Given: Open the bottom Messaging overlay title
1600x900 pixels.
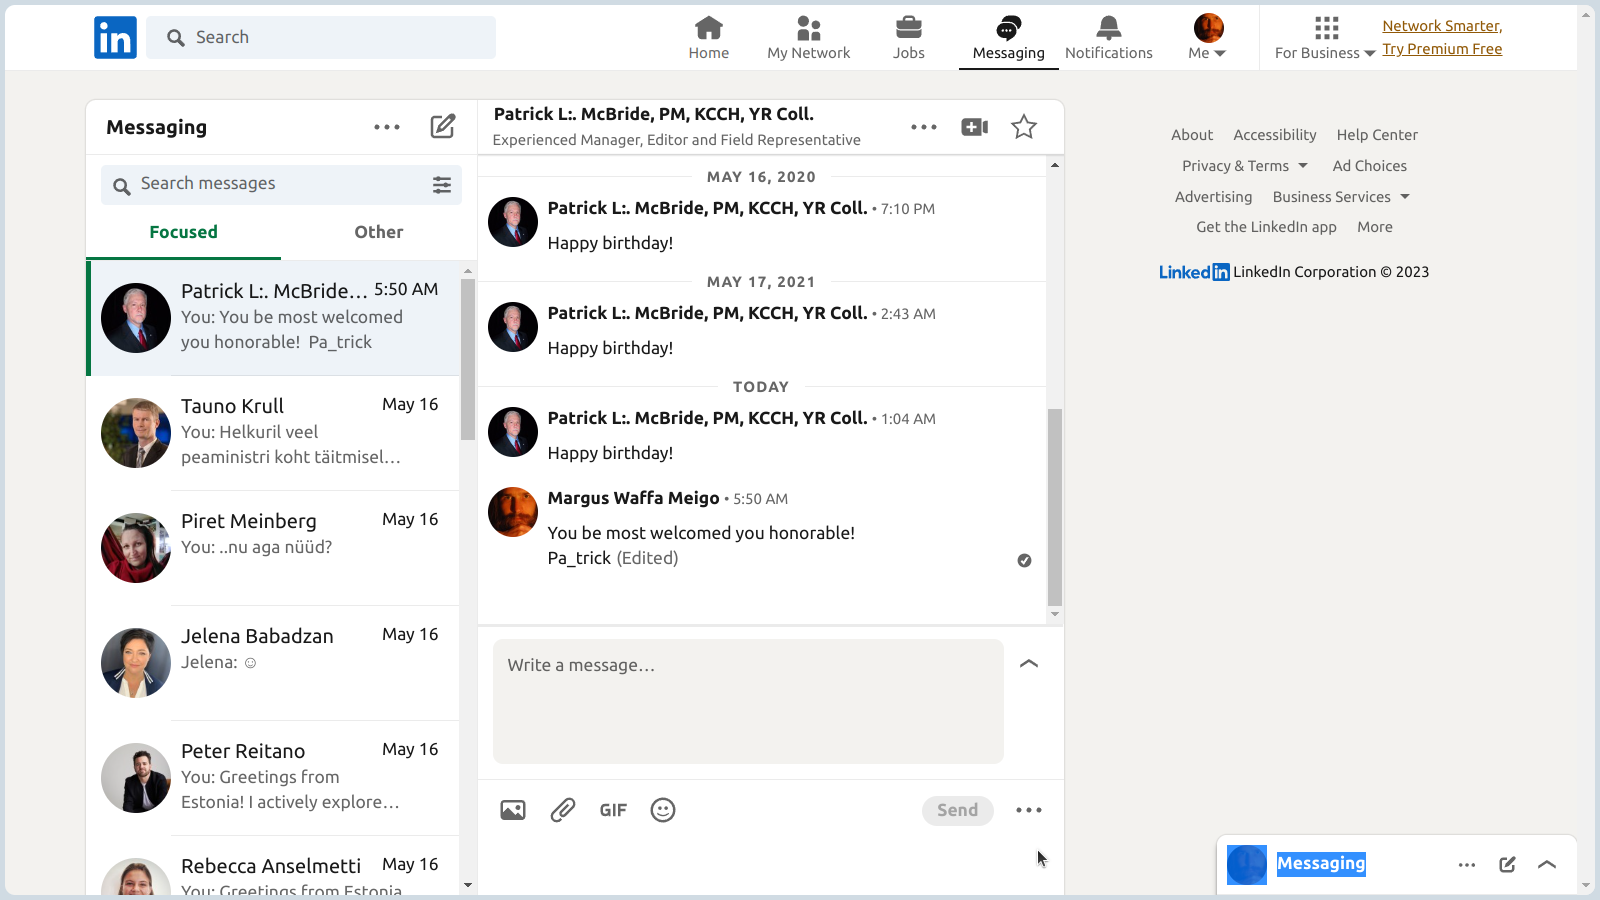Looking at the screenshot, I should tap(1321, 864).
